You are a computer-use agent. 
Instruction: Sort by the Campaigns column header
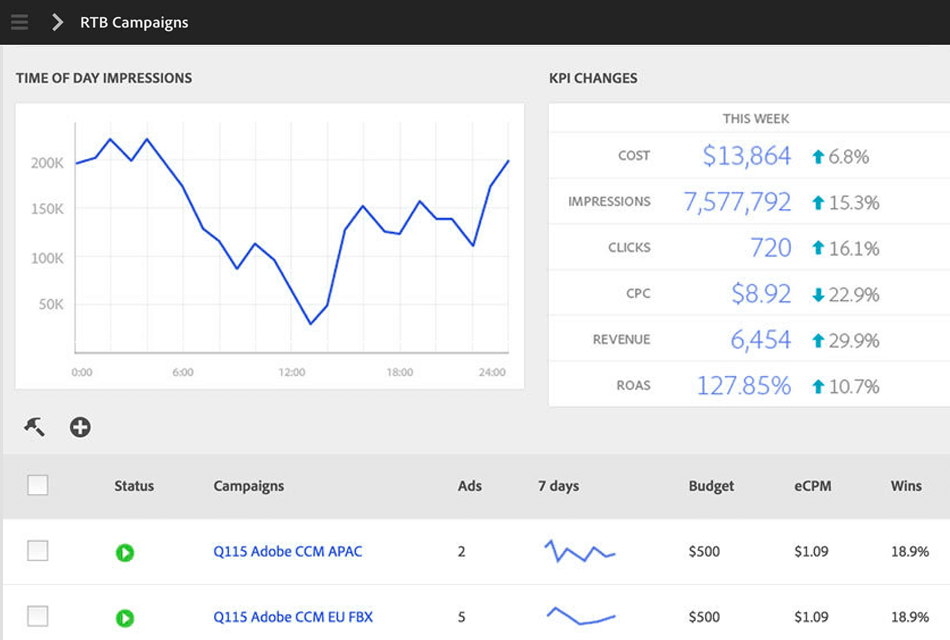(248, 486)
